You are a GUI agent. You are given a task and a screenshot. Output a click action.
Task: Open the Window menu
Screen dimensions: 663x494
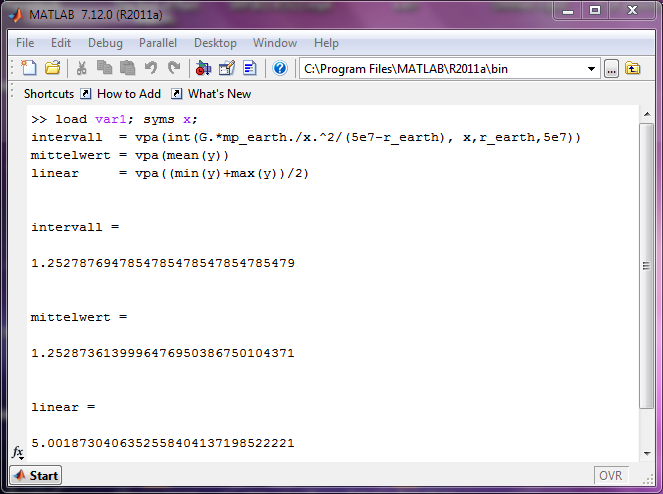tap(275, 43)
